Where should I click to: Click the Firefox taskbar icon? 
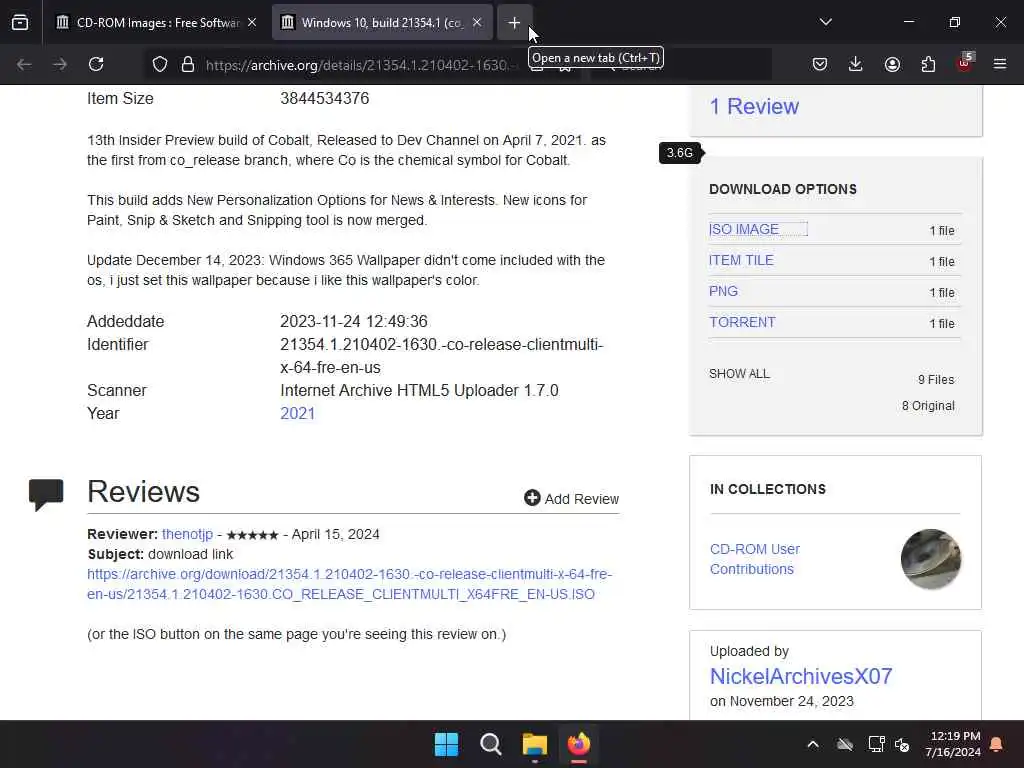[x=579, y=744]
